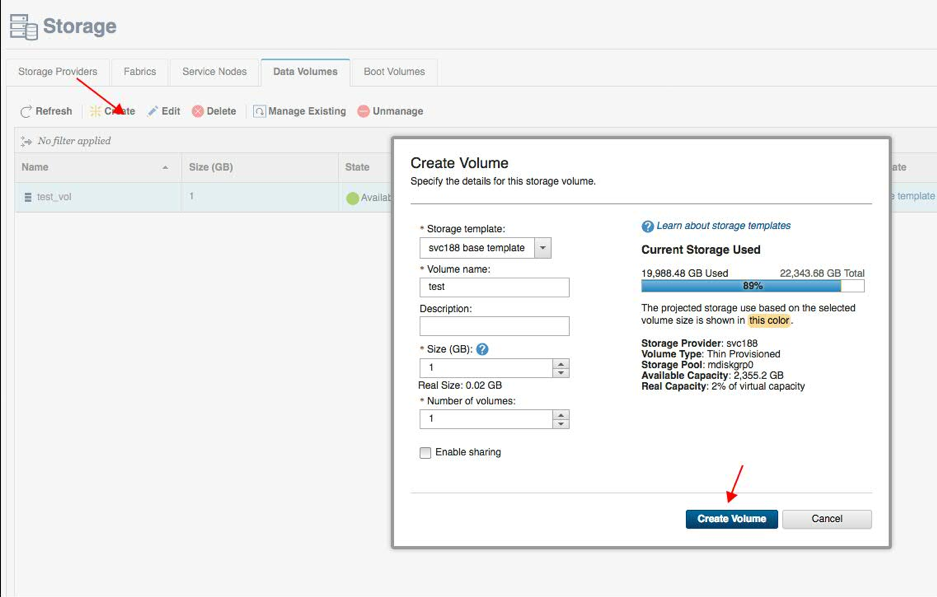Viewport: 937px width, 597px height.
Task: Click the 'this color' highlighted swatch
Action: 769,320
